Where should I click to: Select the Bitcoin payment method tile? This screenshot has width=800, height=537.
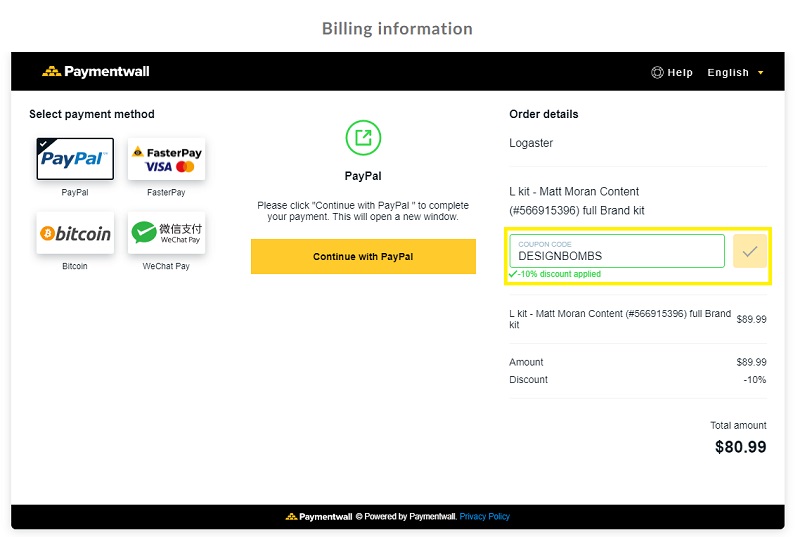75,233
